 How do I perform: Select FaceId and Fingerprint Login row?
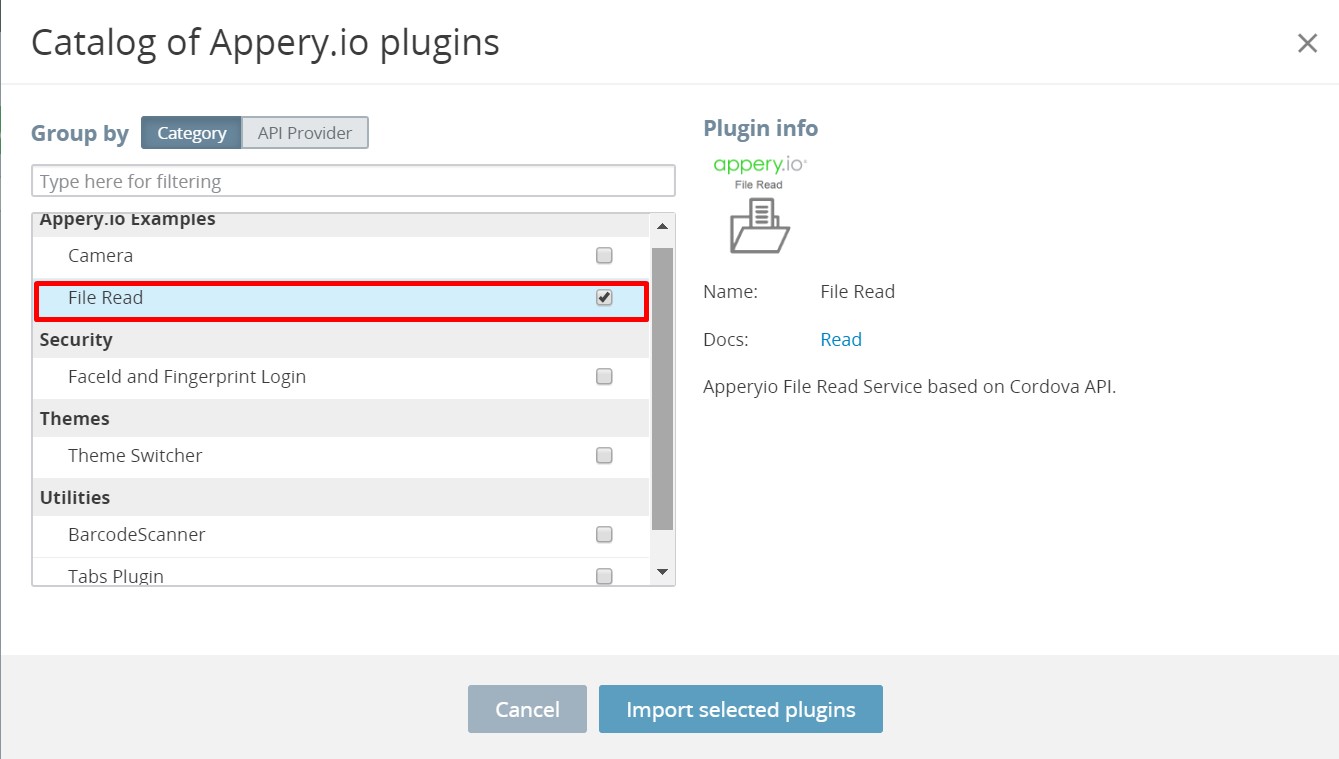[x=341, y=377]
